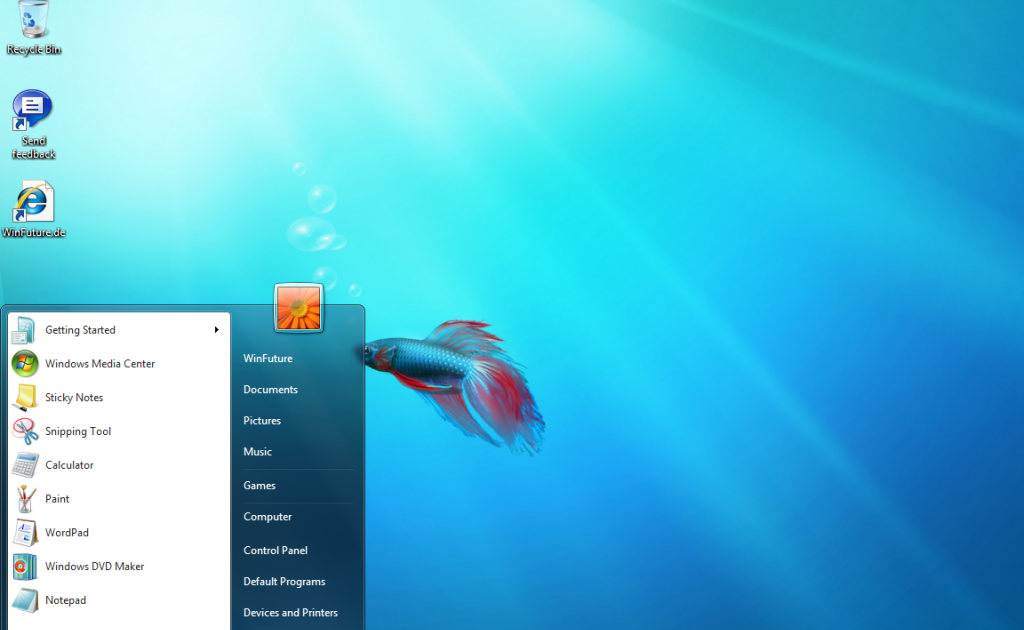The width and height of the screenshot is (1024, 630).
Task: Open Windows DVD Maker
Action: [95, 566]
